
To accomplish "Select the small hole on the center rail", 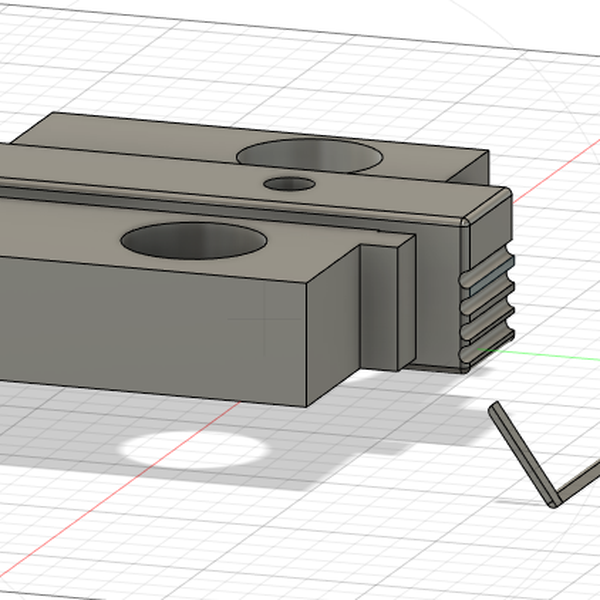I will 289,184.
